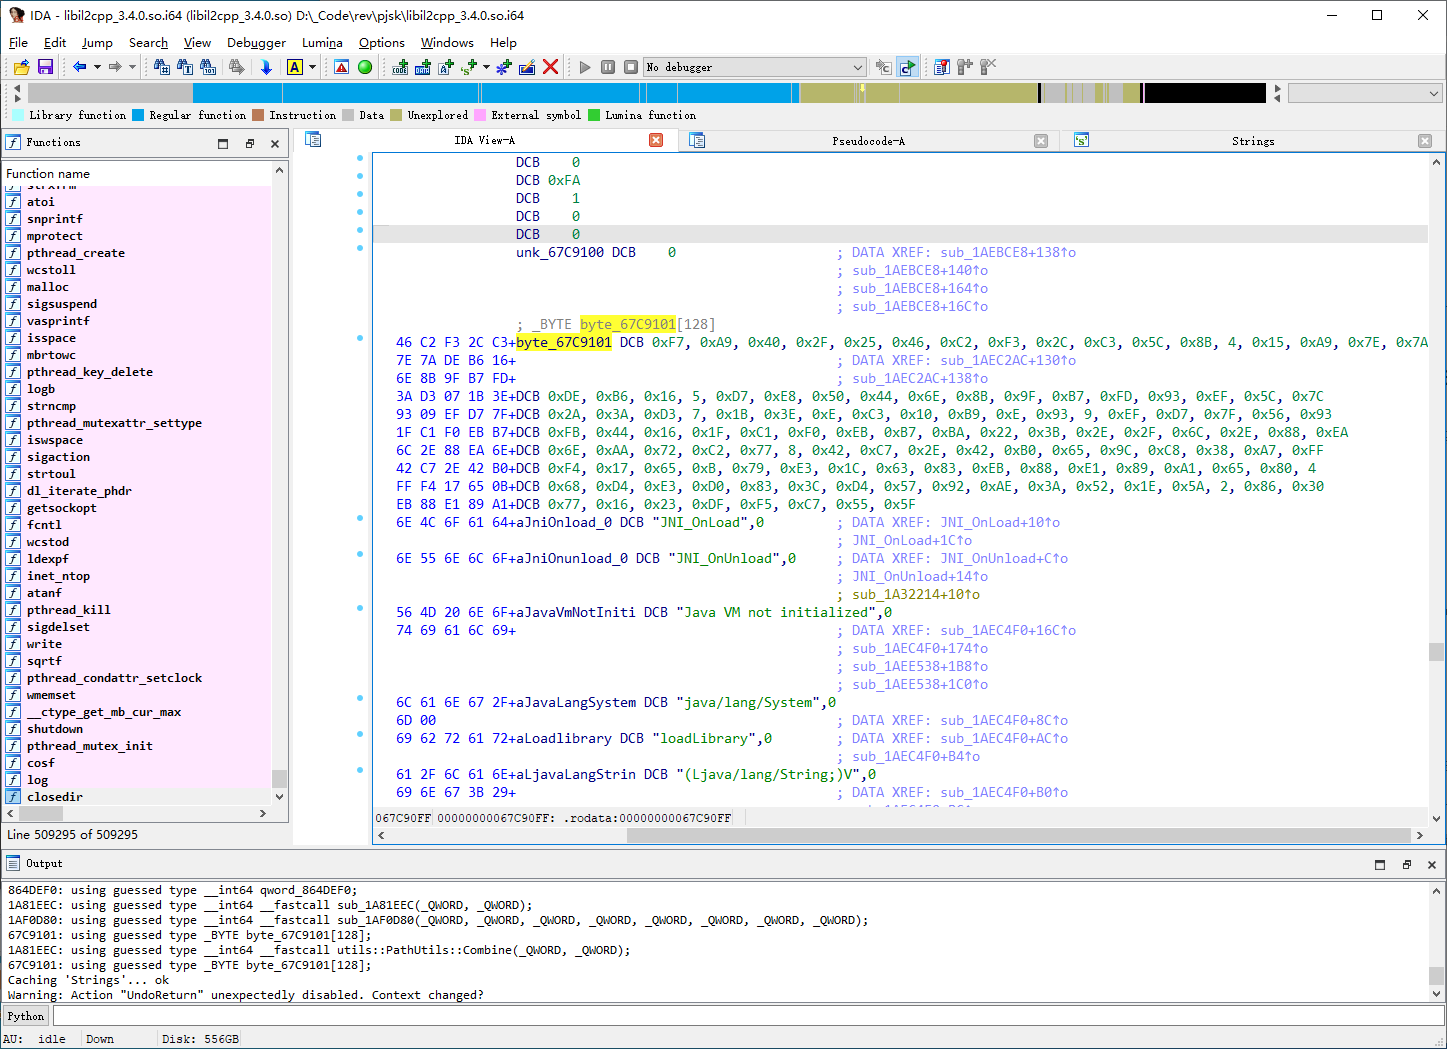The image size is (1447, 1049).
Task: Click the open file folder icon
Action: 21,67
